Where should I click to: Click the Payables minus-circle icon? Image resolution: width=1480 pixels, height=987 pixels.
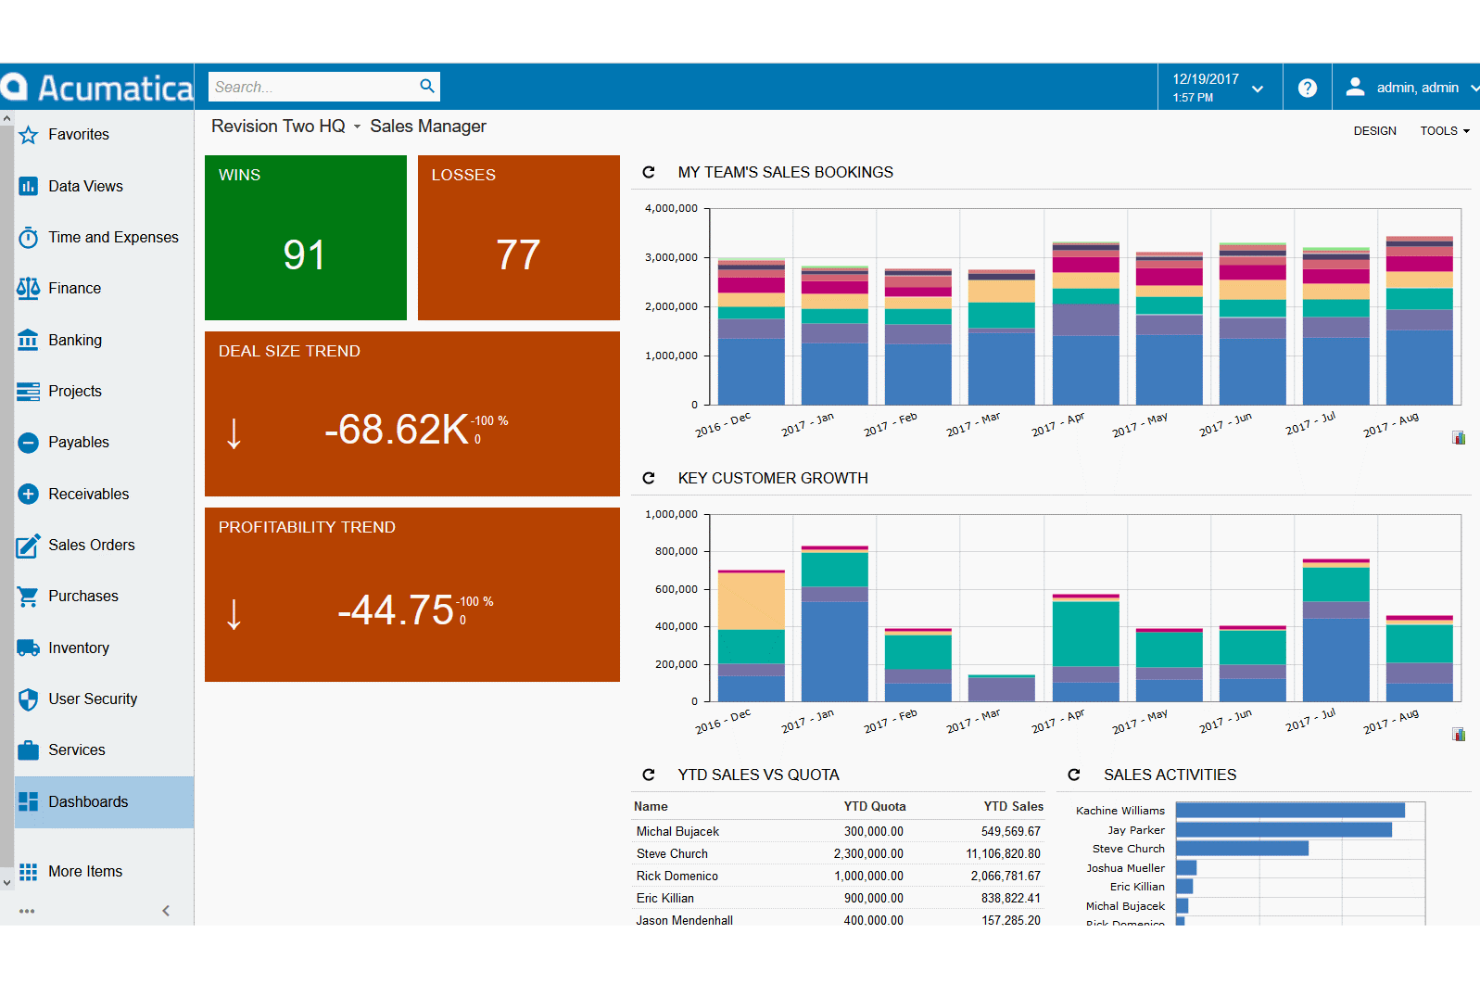coord(28,442)
